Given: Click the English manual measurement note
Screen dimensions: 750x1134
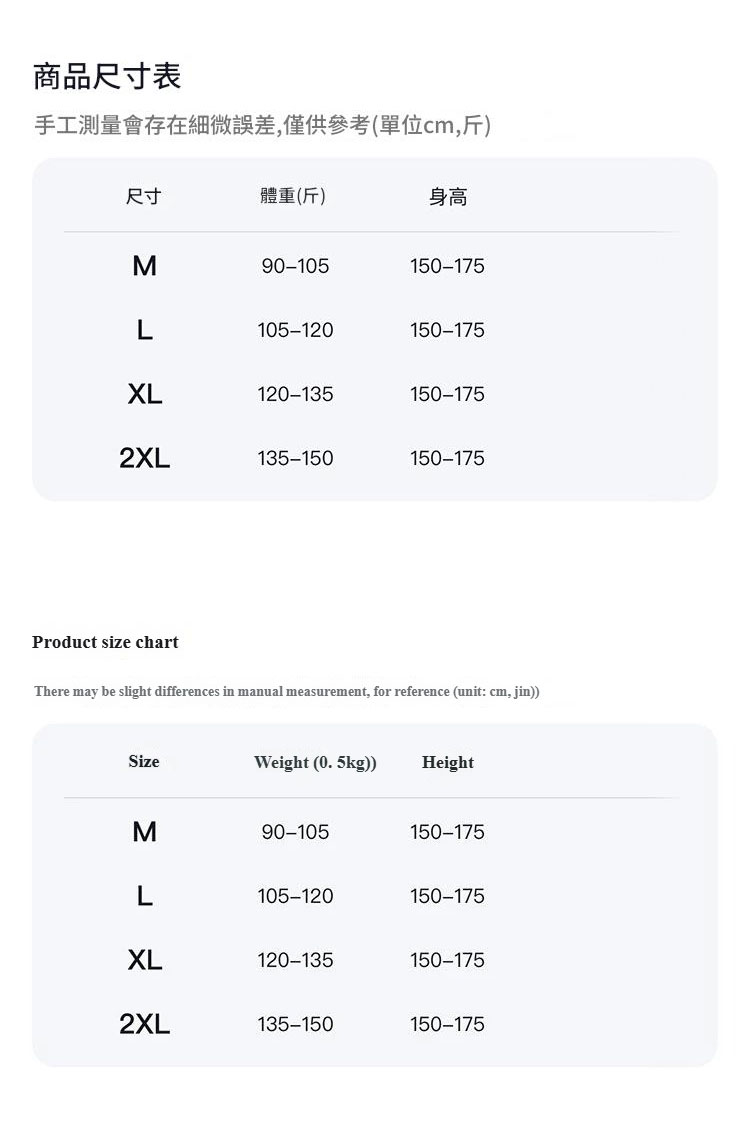Looking at the screenshot, I should coord(287,692).
